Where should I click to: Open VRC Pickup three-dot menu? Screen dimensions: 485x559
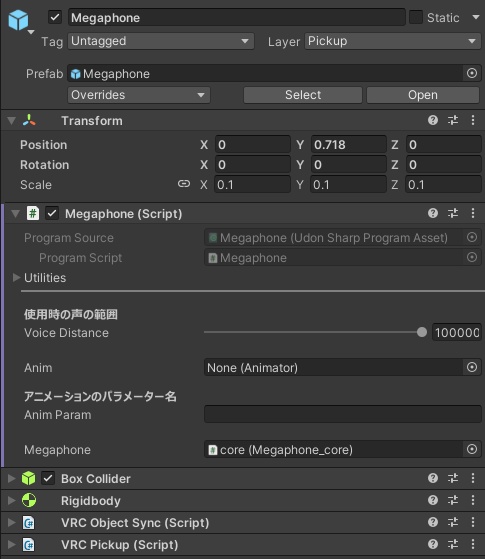pos(473,544)
